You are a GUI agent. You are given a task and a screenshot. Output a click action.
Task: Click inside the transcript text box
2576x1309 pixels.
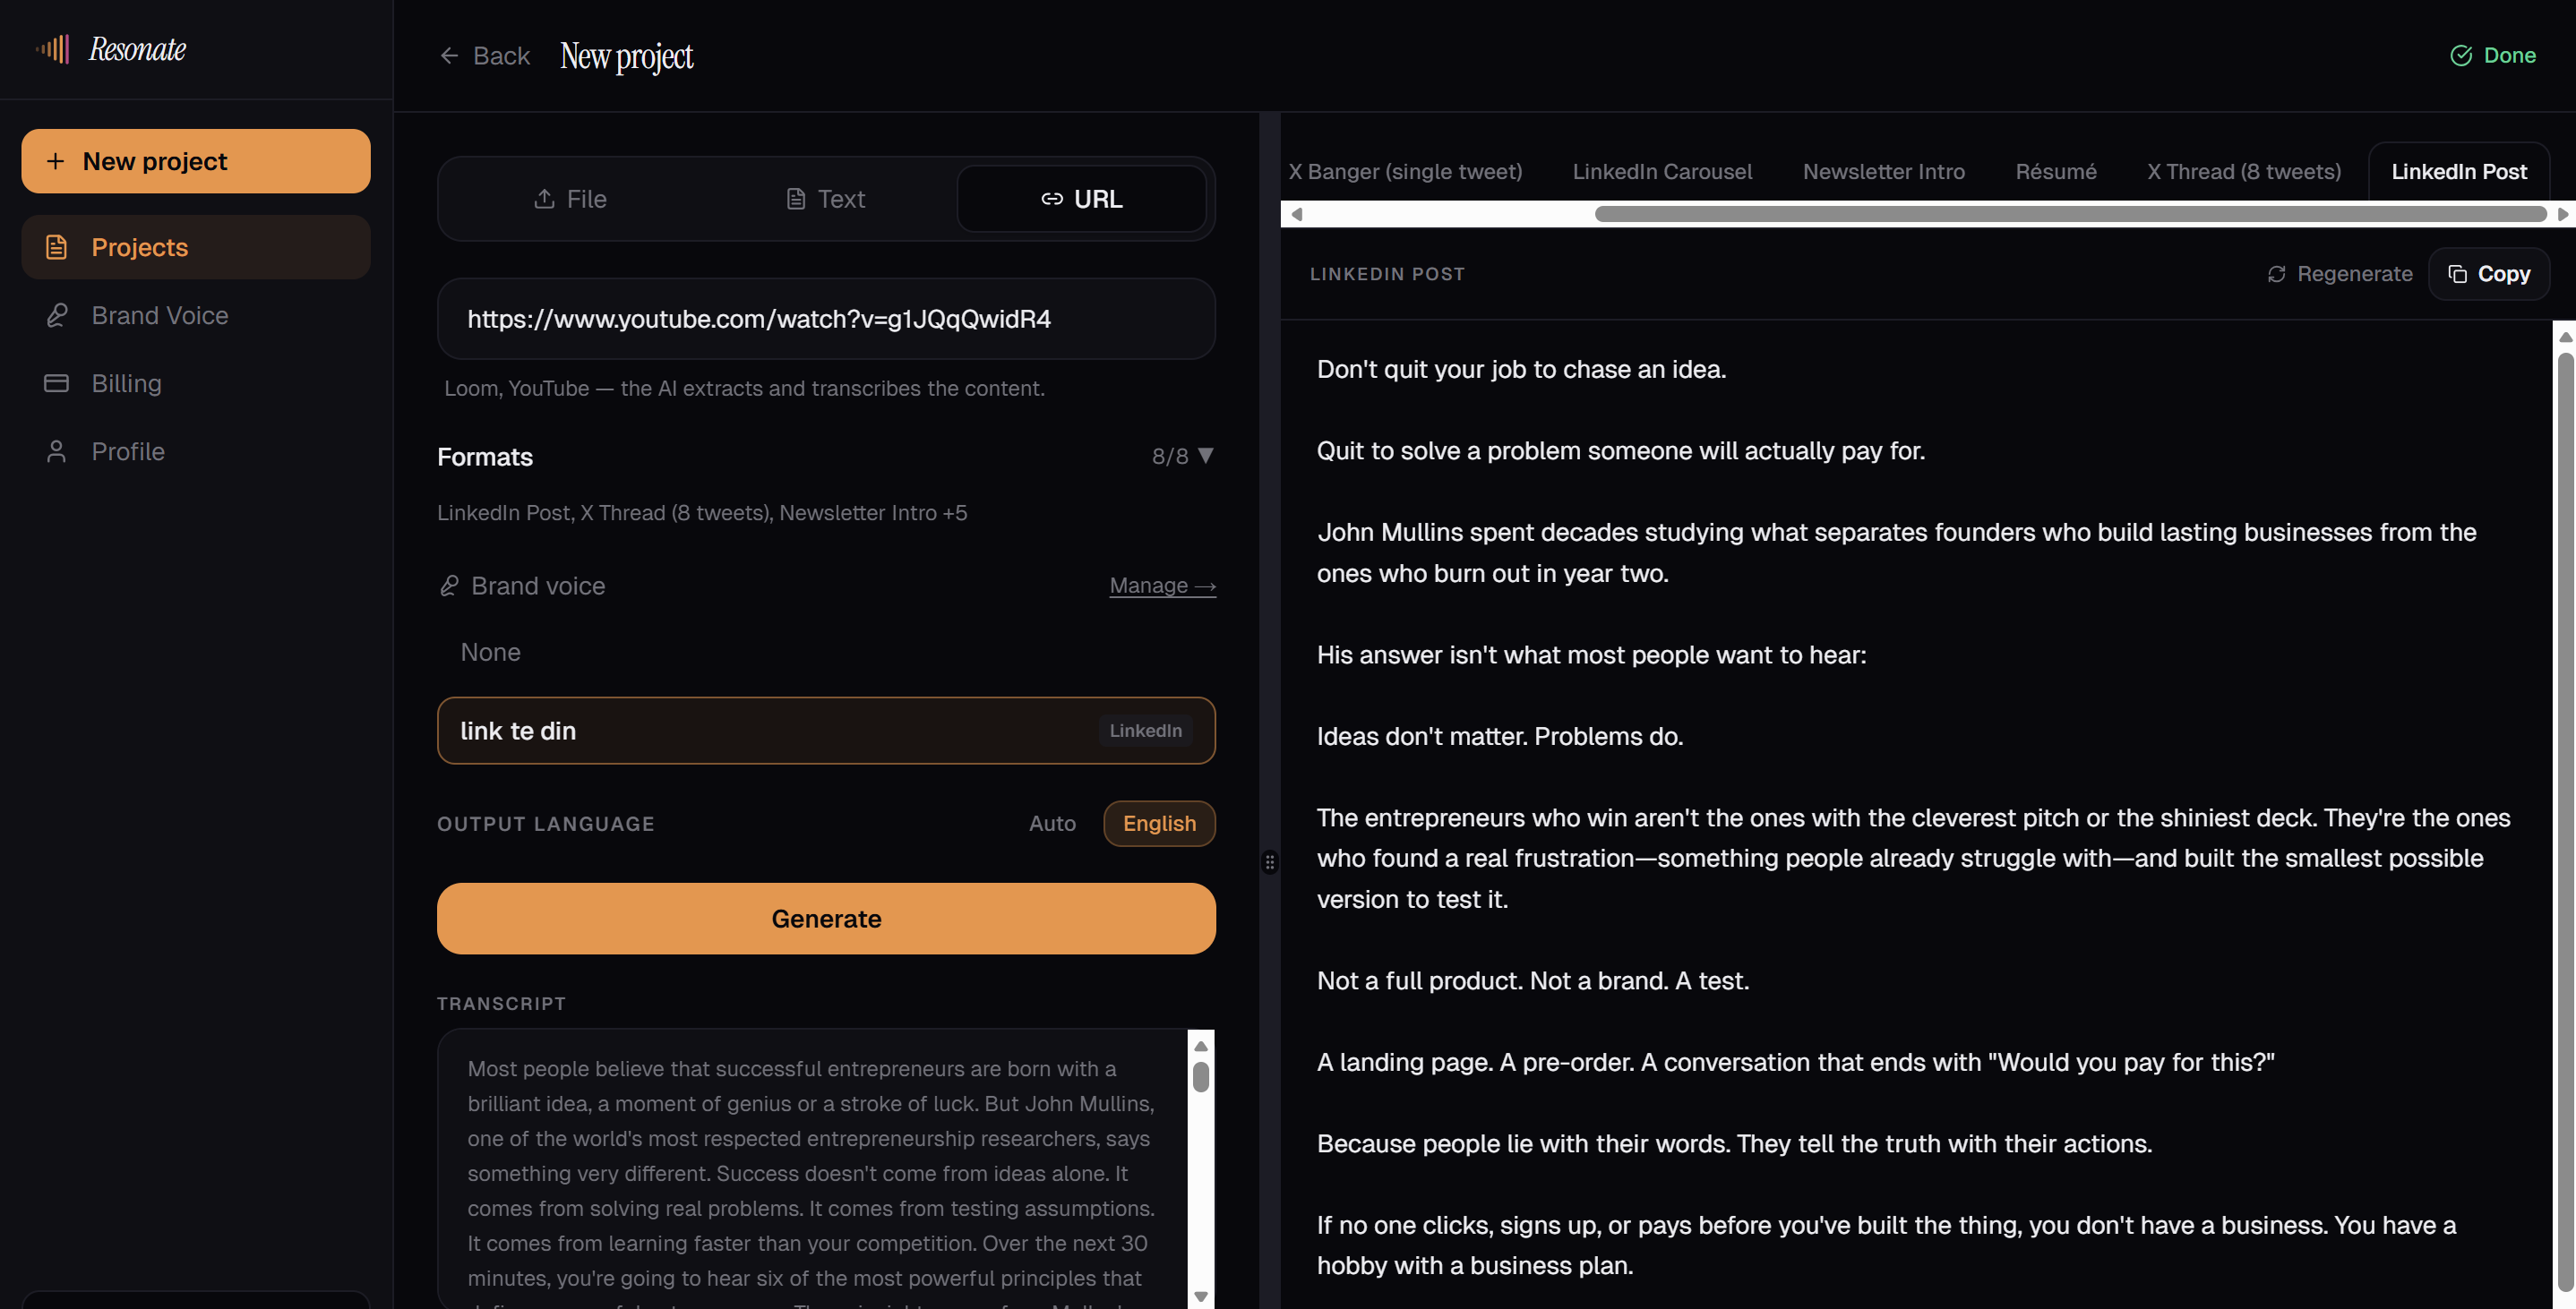(812, 1168)
